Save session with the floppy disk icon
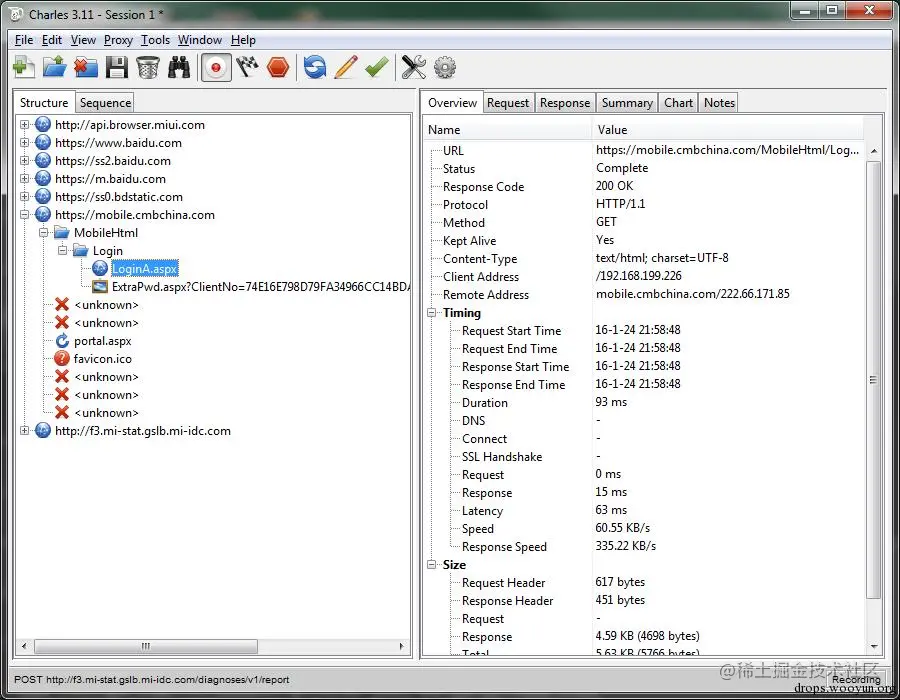The width and height of the screenshot is (900, 700). [x=117, y=67]
